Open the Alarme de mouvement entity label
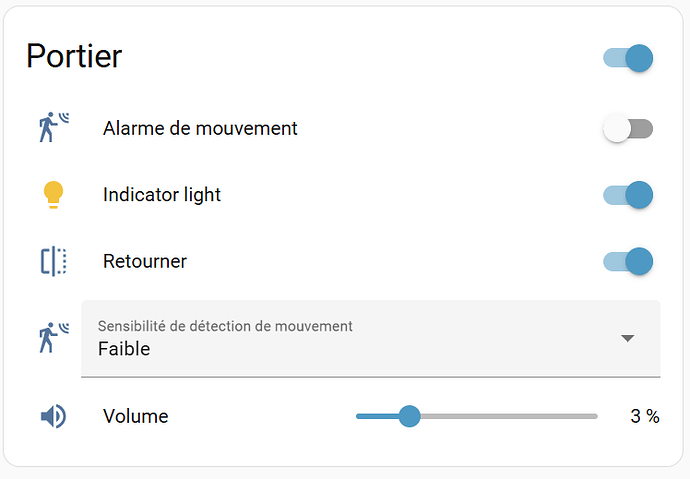The image size is (690, 479). tap(200, 128)
